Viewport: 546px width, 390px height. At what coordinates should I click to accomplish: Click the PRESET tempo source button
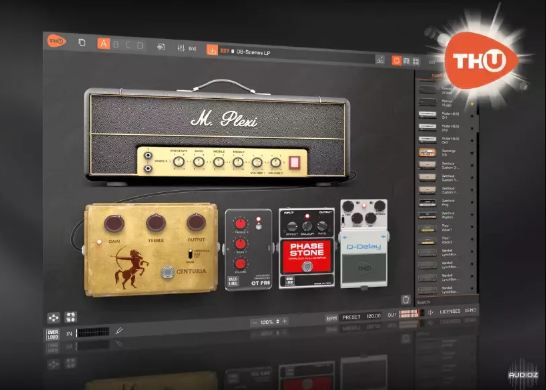pyautogui.click(x=351, y=317)
